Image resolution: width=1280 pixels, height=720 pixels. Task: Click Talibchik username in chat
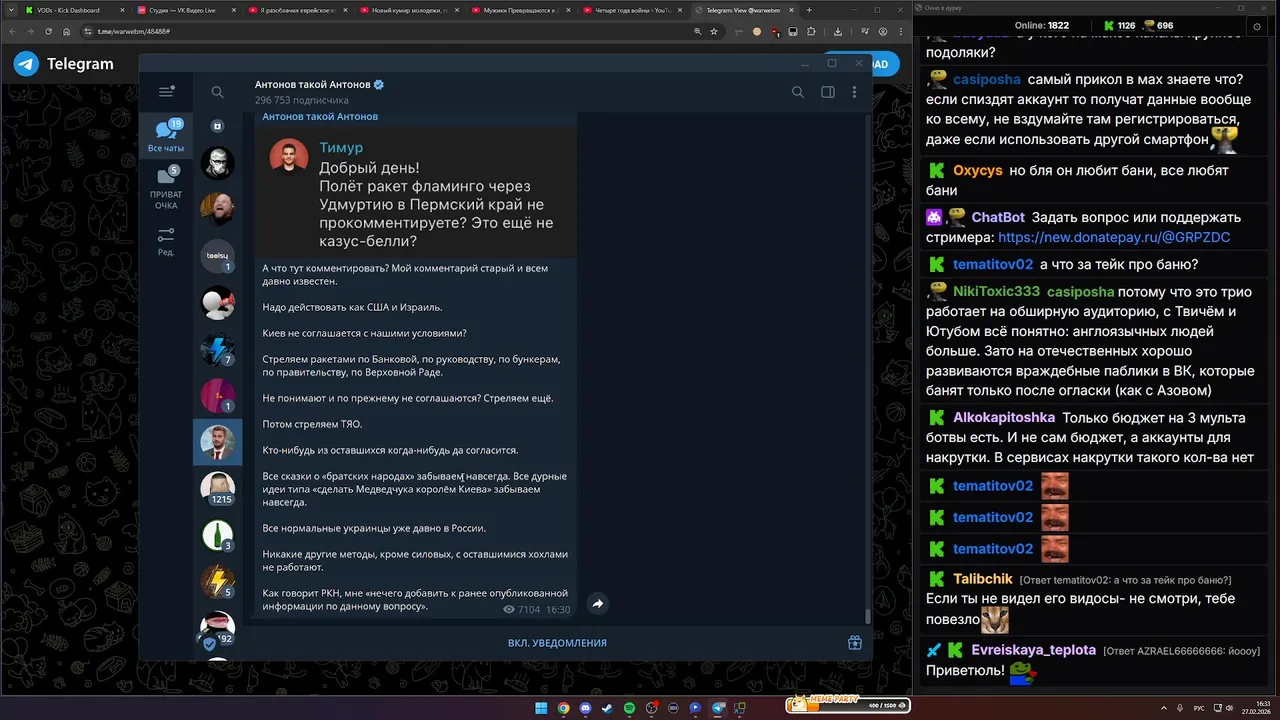click(983, 580)
